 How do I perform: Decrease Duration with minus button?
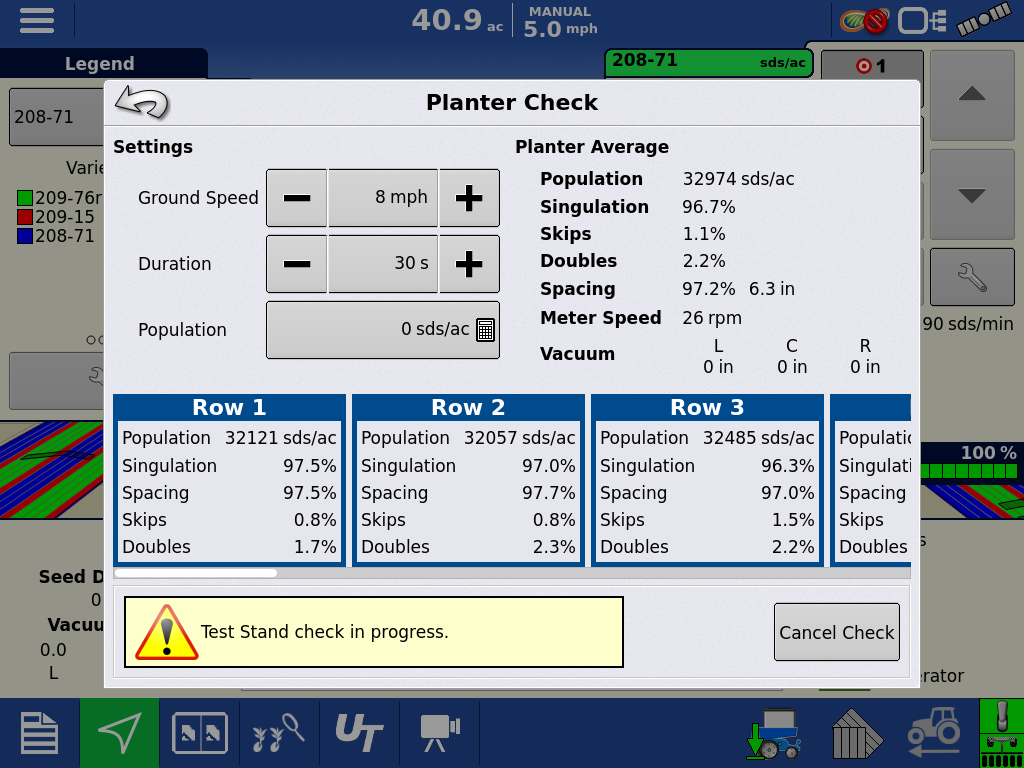click(x=296, y=264)
